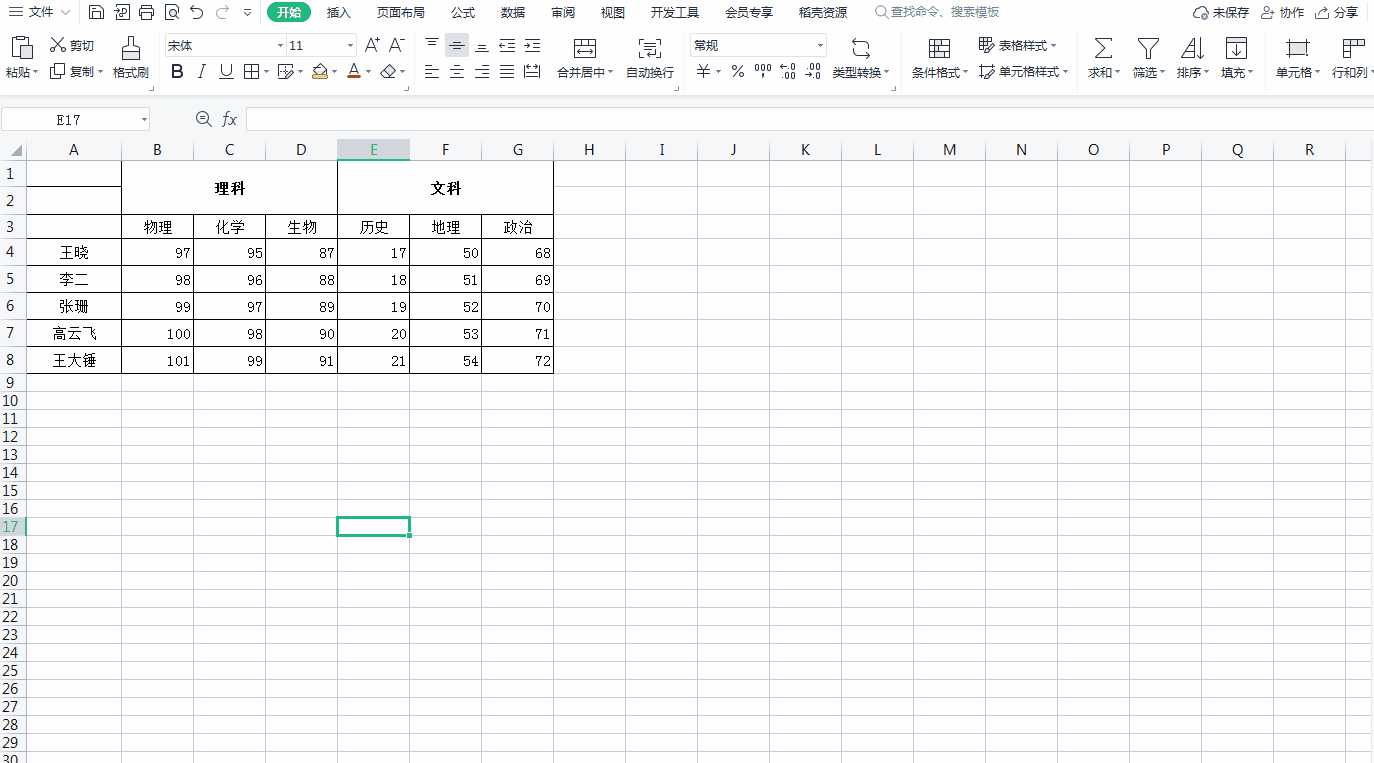The width and height of the screenshot is (1374, 763).
Task: Apply thousands separator format
Action: click(x=763, y=71)
